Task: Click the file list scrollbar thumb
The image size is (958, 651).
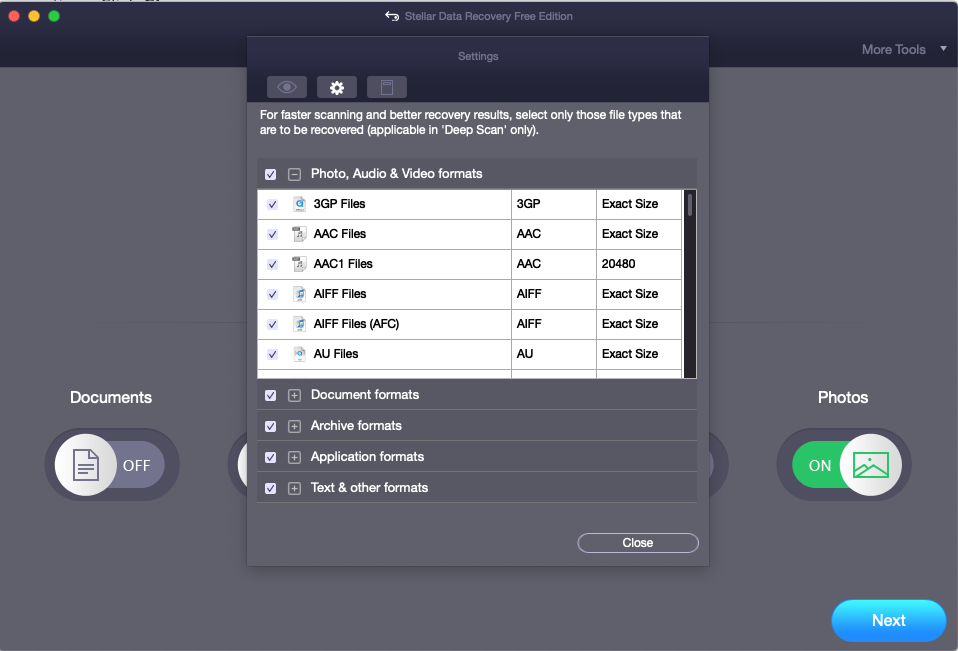Action: [x=690, y=205]
